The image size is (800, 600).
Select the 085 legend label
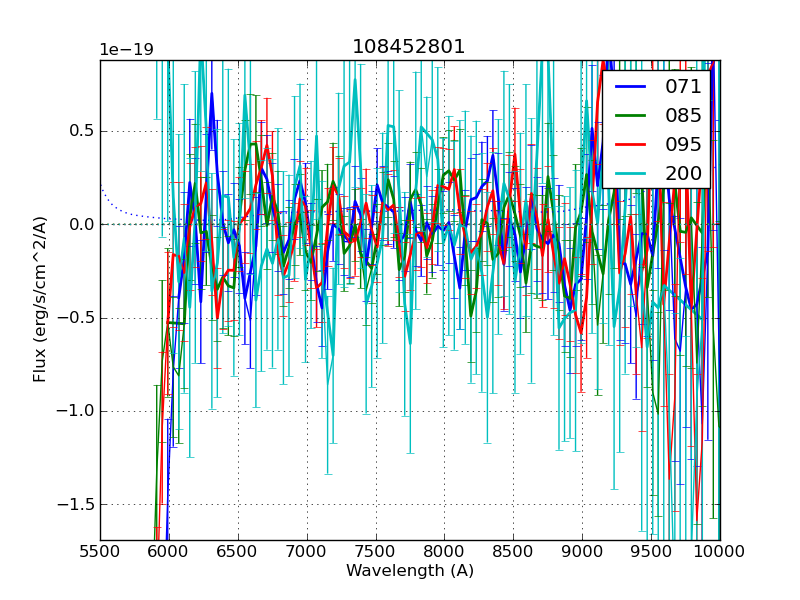683,115
